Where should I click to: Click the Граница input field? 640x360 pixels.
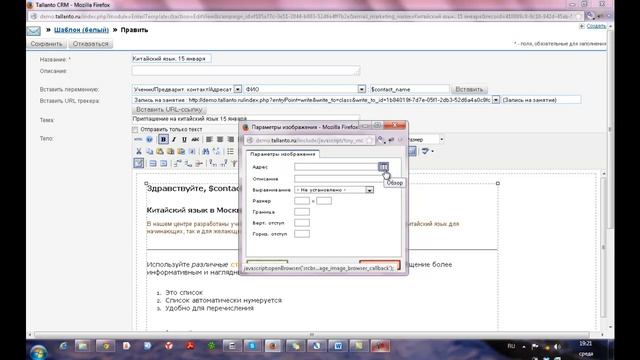point(302,211)
